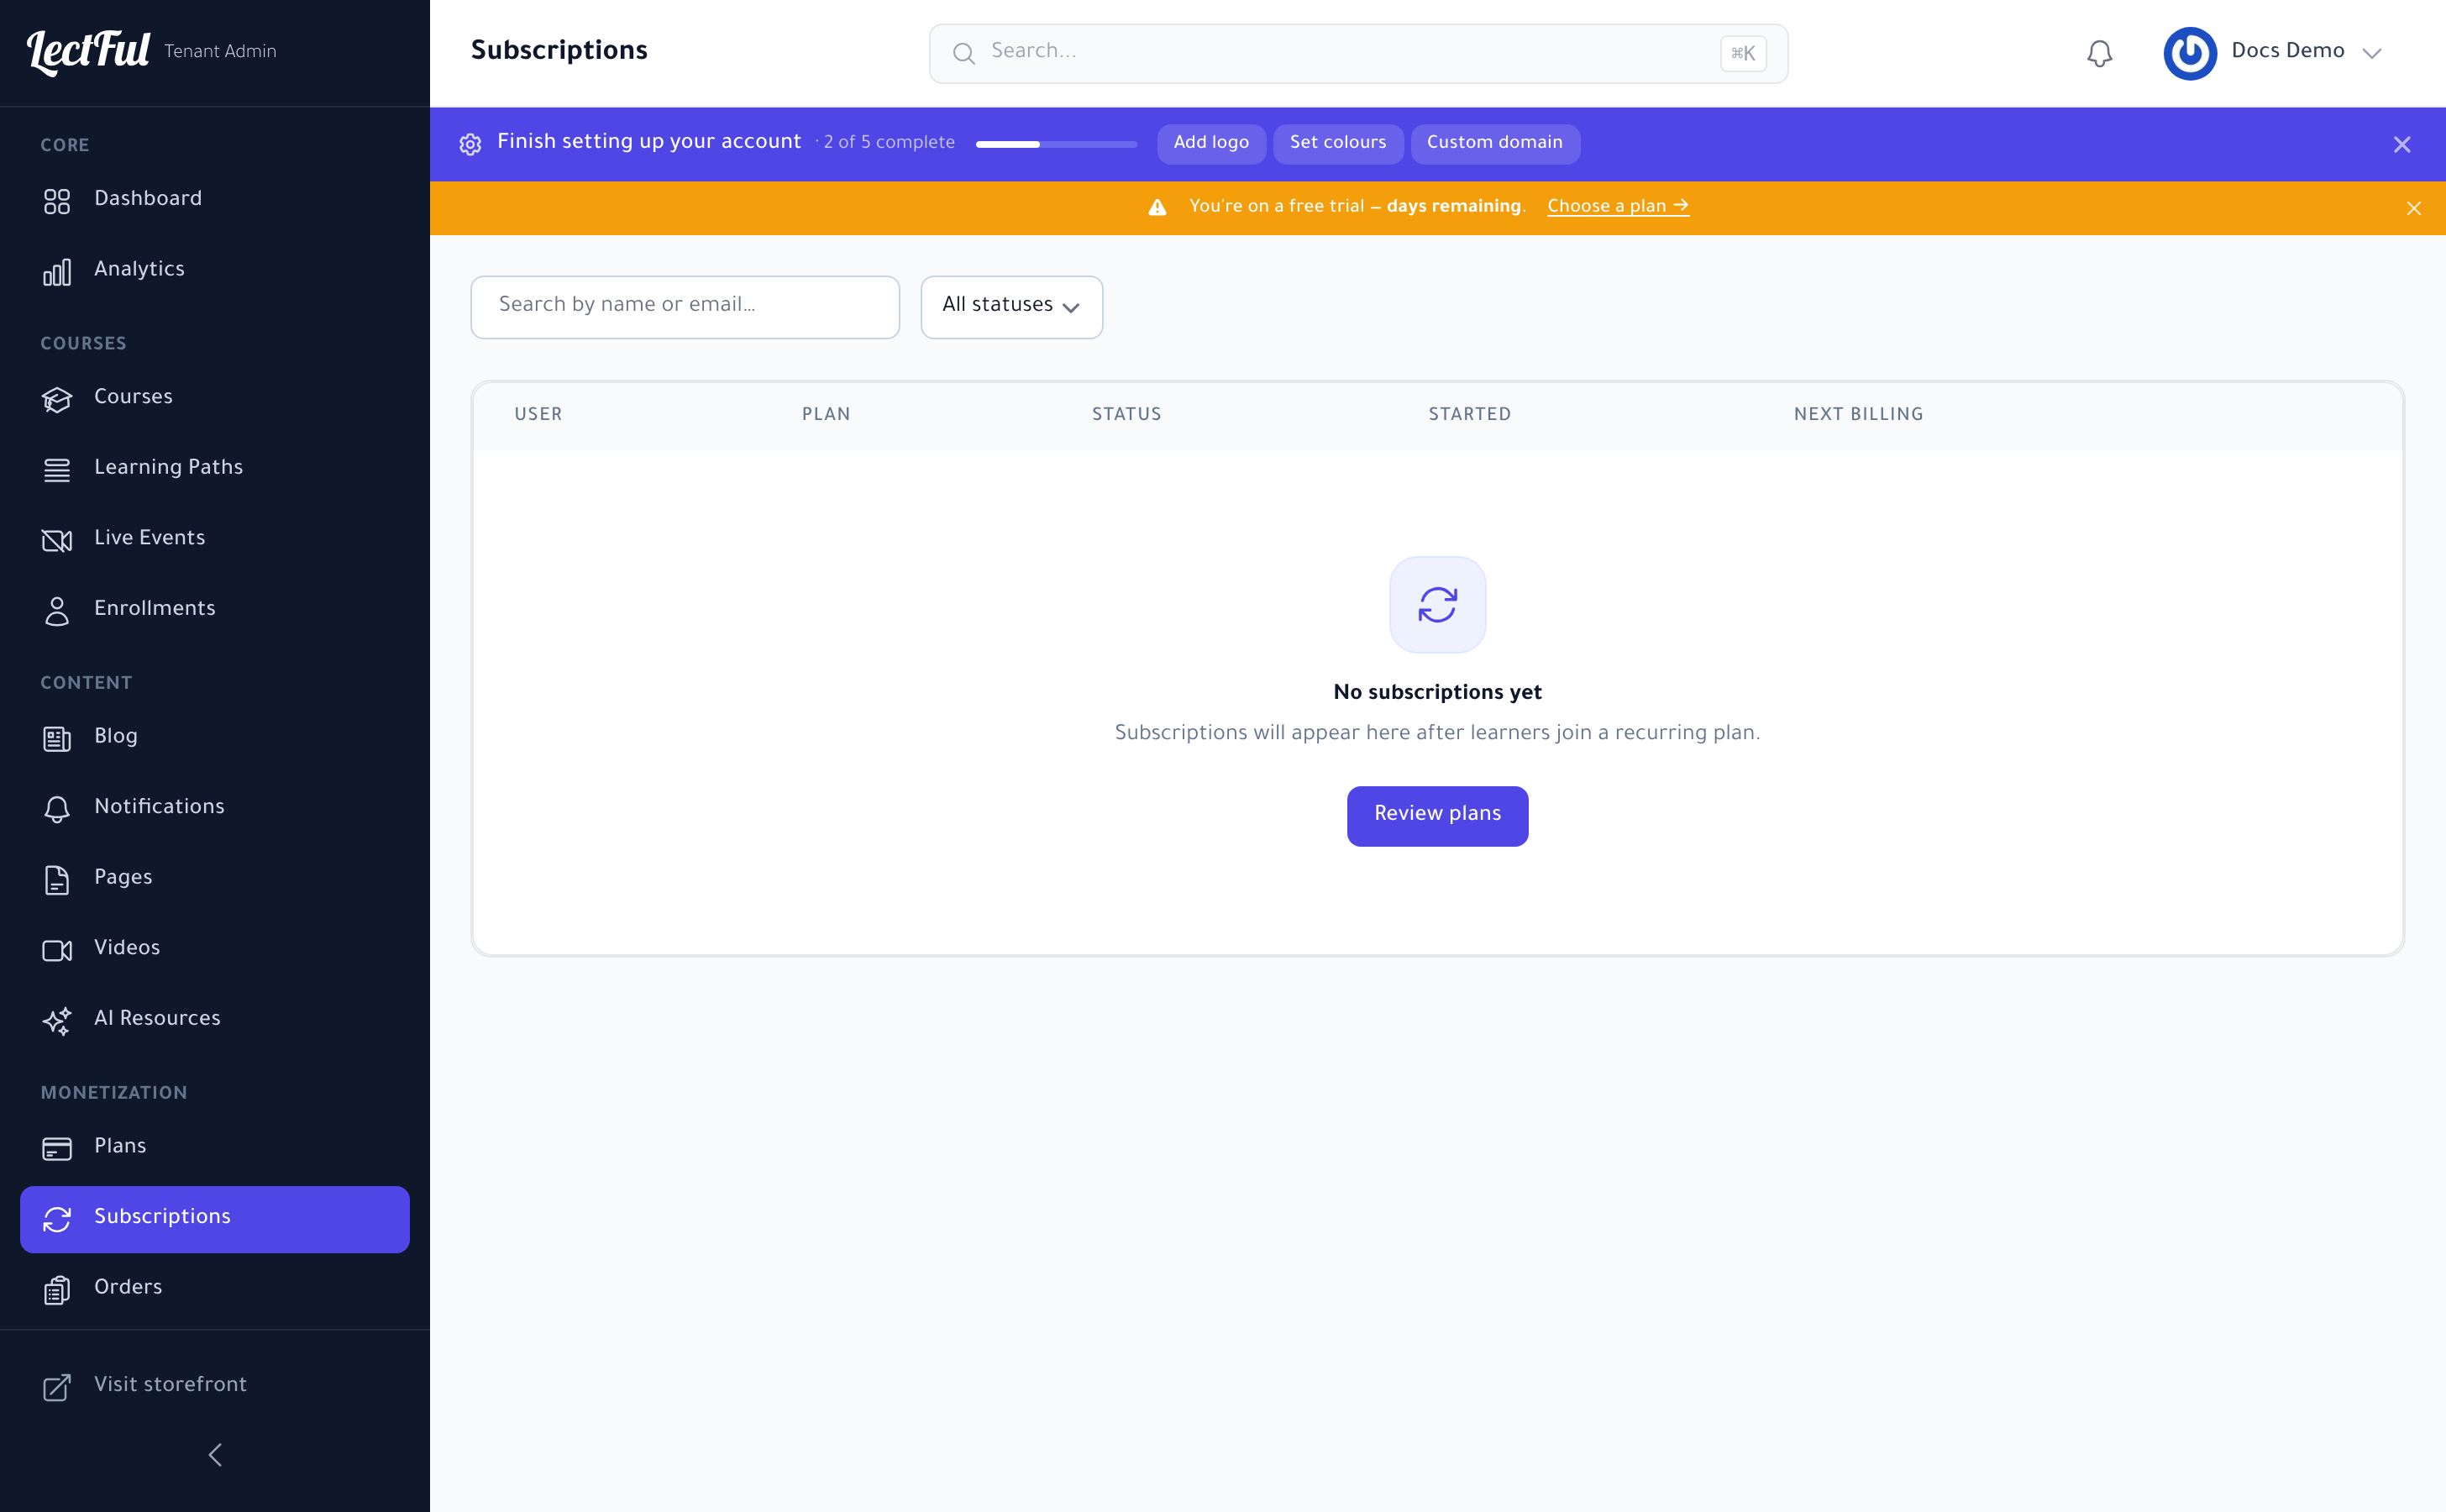Click the Tenant Admin label
The height and width of the screenshot is (1512, 2446).
(x=220, y=51)
